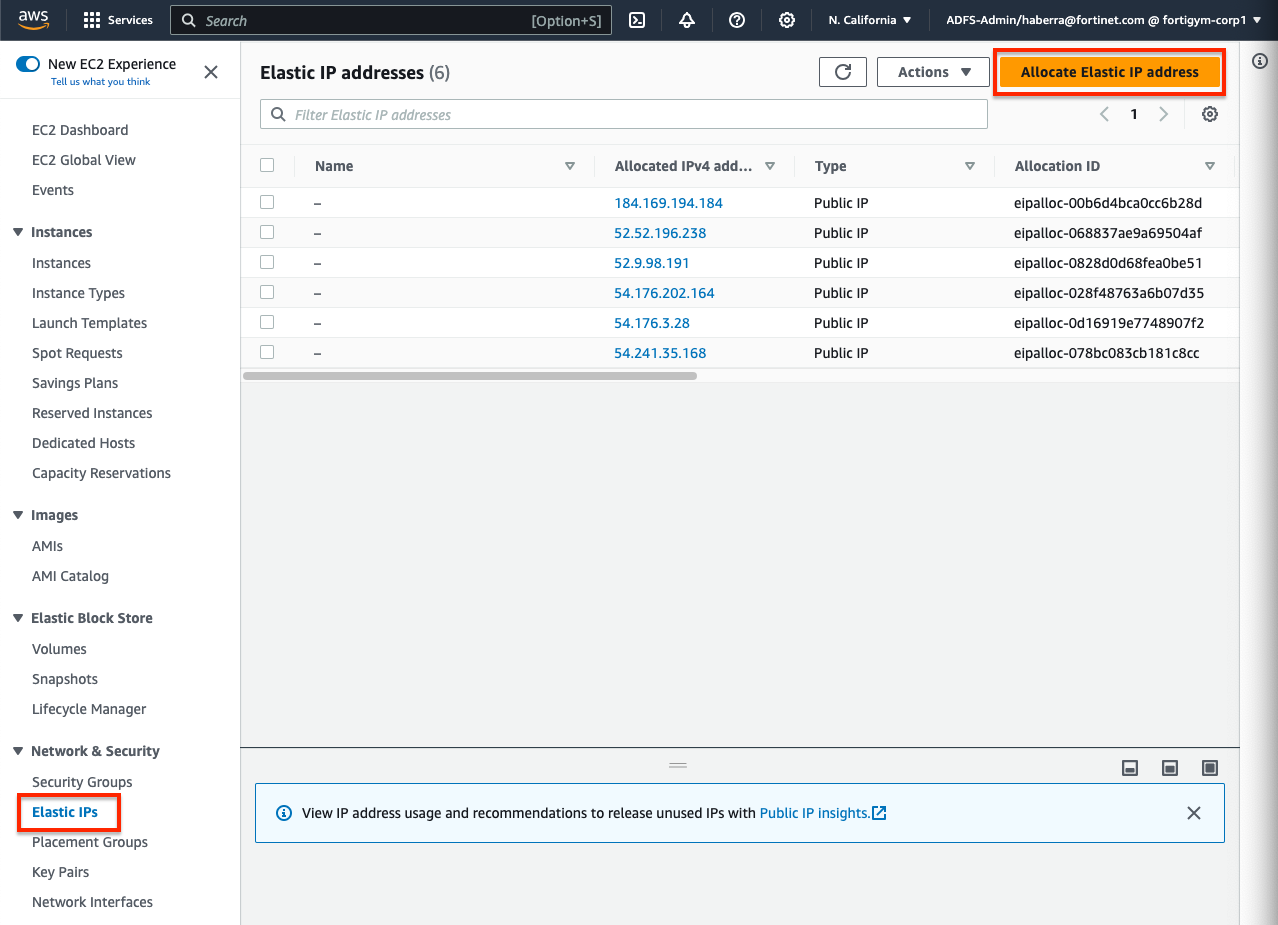This screenshot has width=1278, height=925.
Task: Close the EC2 sidebar navigation
Action: [x=211, y=72]
